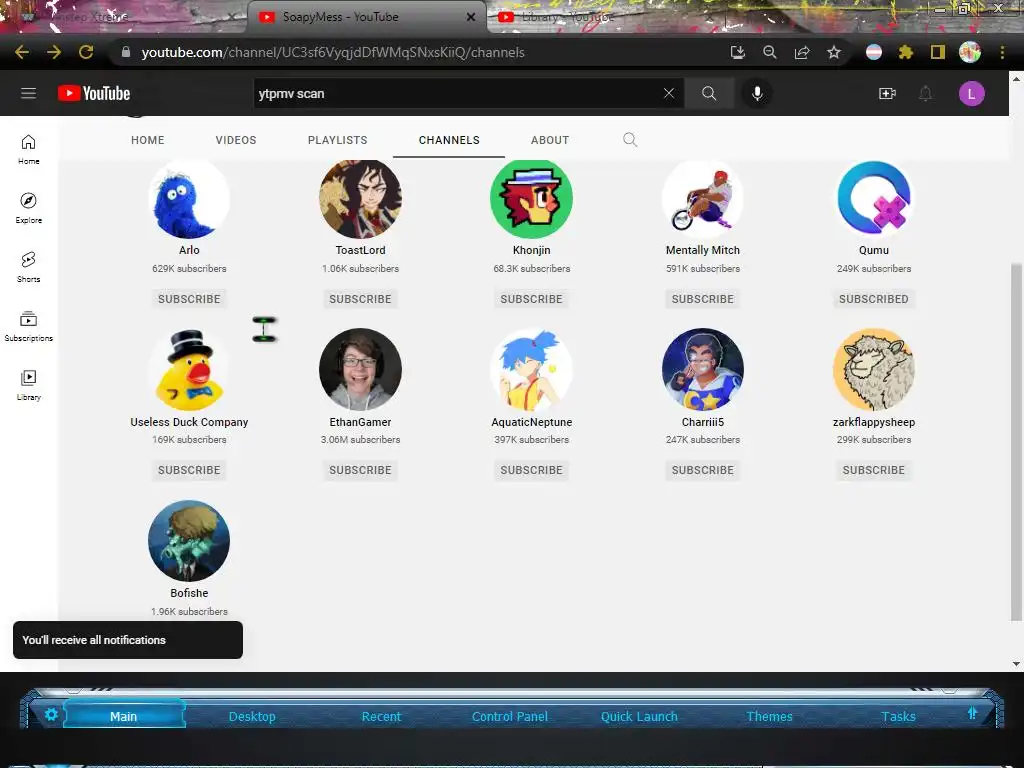Open the Recent dock tab
Viewport: 1024px width, 768px height.
click(x=381, y=716)
